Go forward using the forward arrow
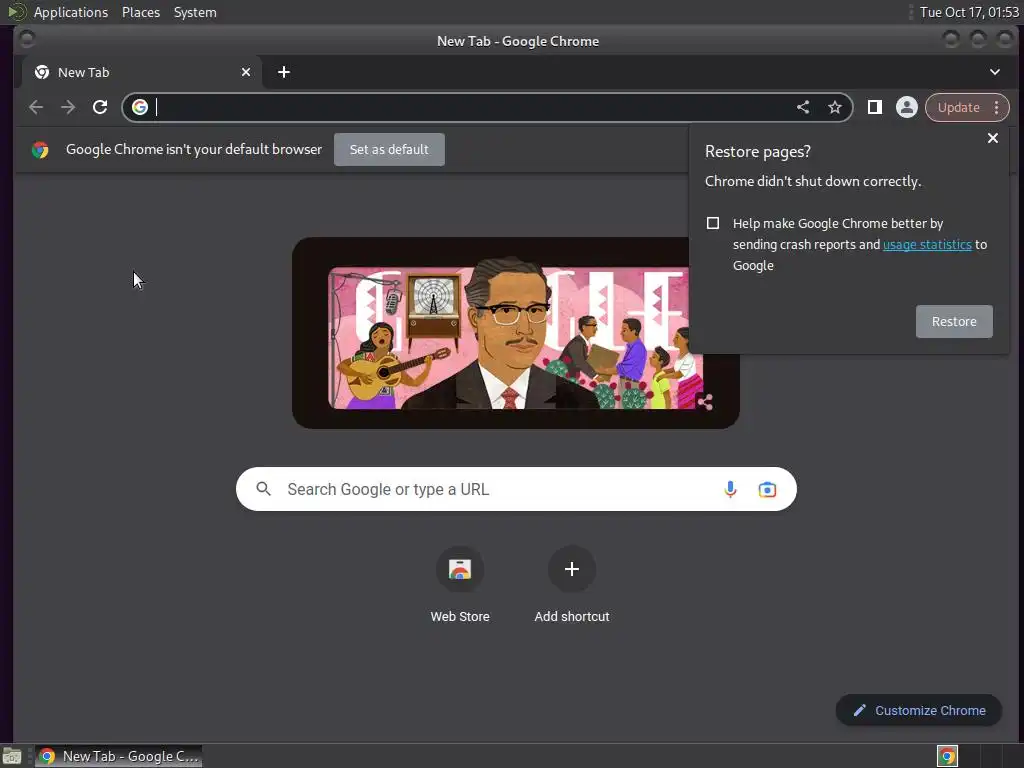 pos(68,107)
